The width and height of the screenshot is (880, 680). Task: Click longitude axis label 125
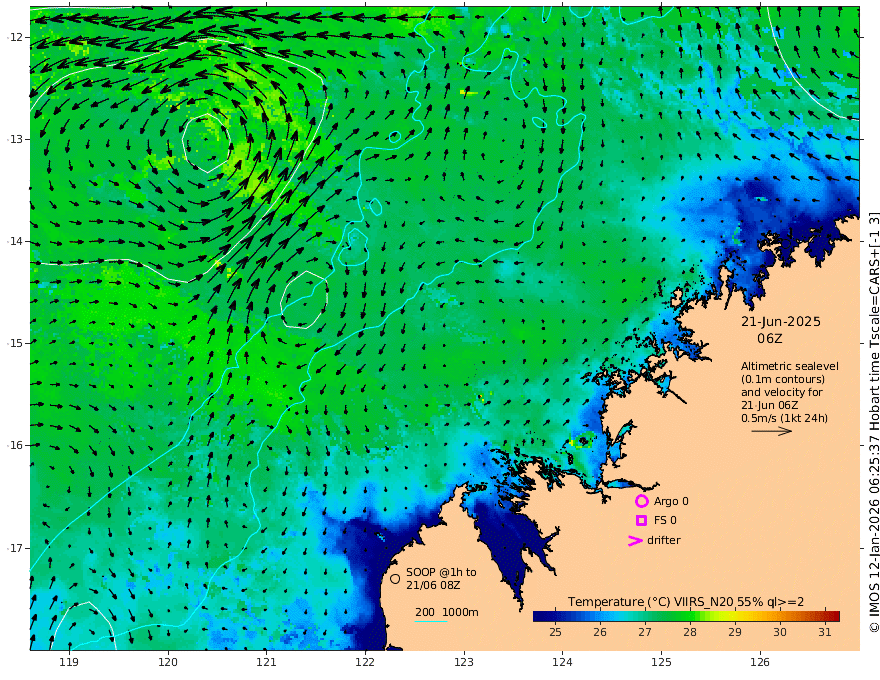pyautogui.click(x=661, y=662)
